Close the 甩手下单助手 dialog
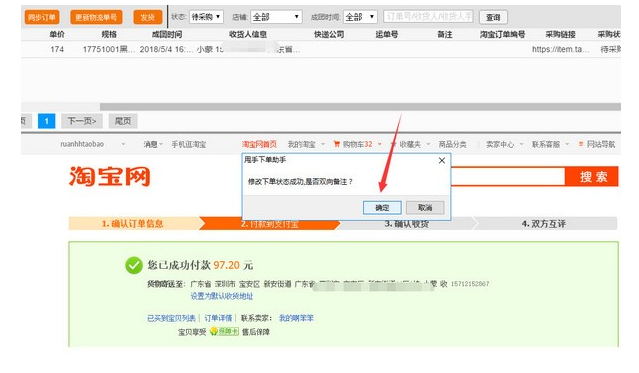 pyautogui.click(x=442, y=161)
